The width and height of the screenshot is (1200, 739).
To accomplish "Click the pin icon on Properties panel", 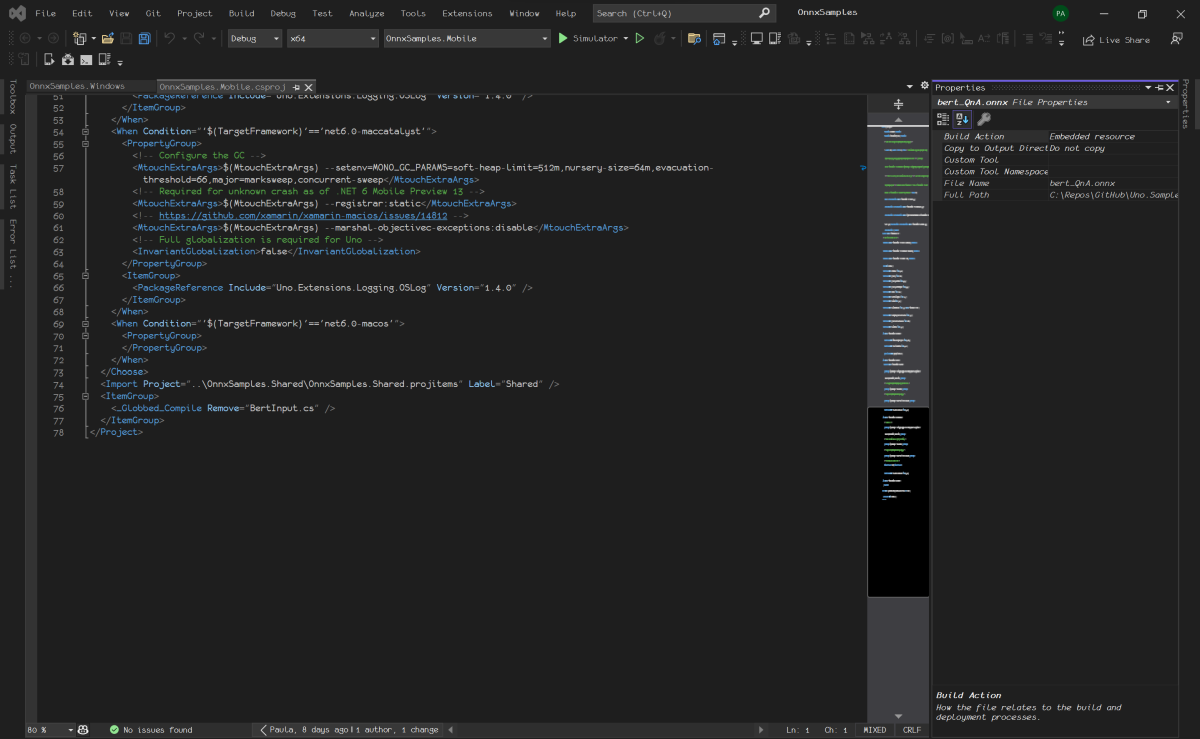I will (x=1159, y=87).
